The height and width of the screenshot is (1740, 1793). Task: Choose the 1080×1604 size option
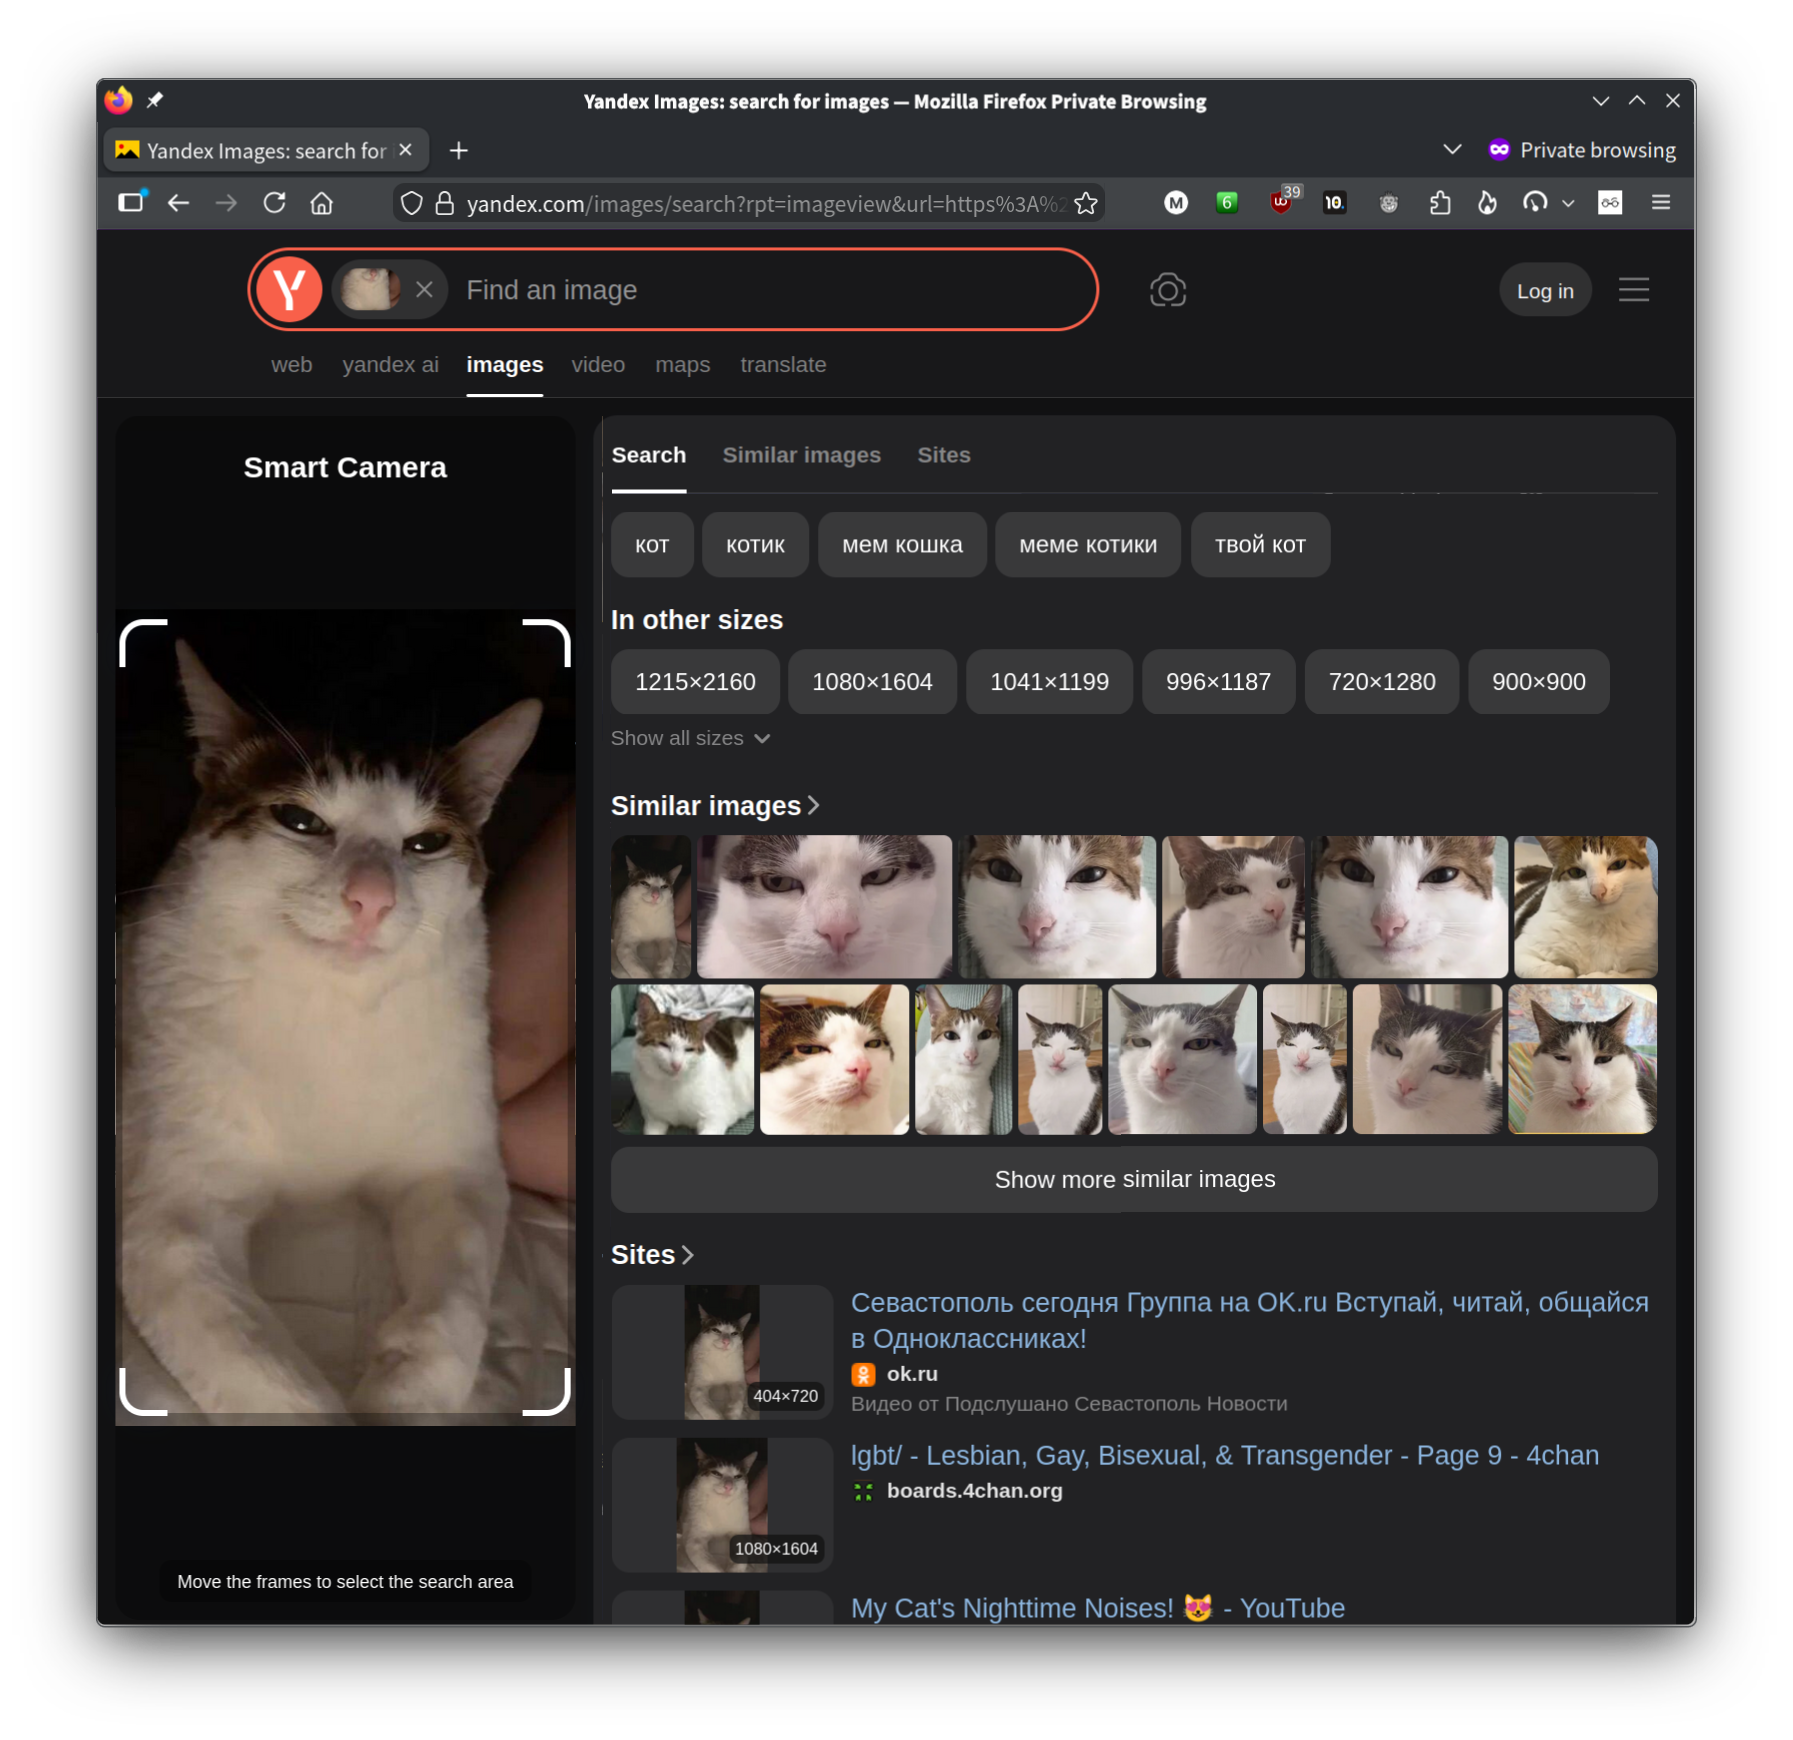pos(872,682)
